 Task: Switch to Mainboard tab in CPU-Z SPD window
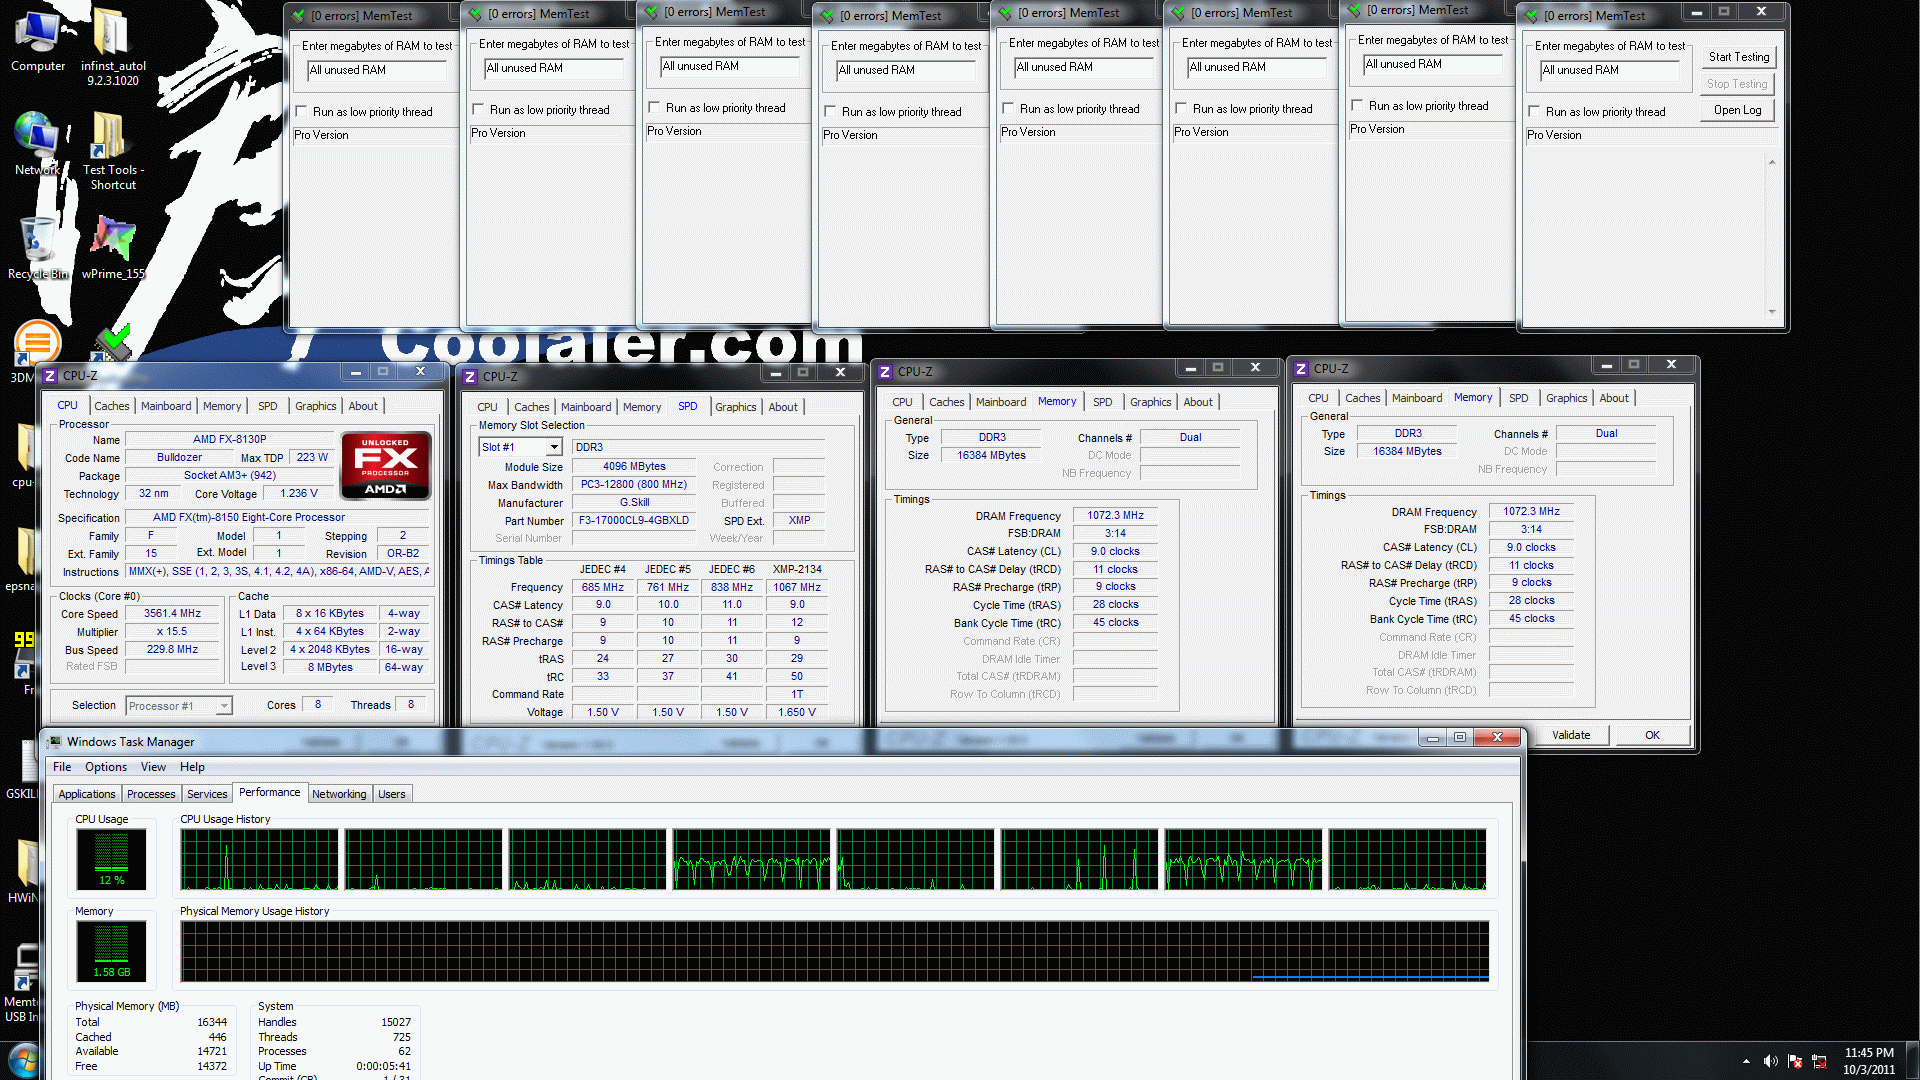coord(586,407)
